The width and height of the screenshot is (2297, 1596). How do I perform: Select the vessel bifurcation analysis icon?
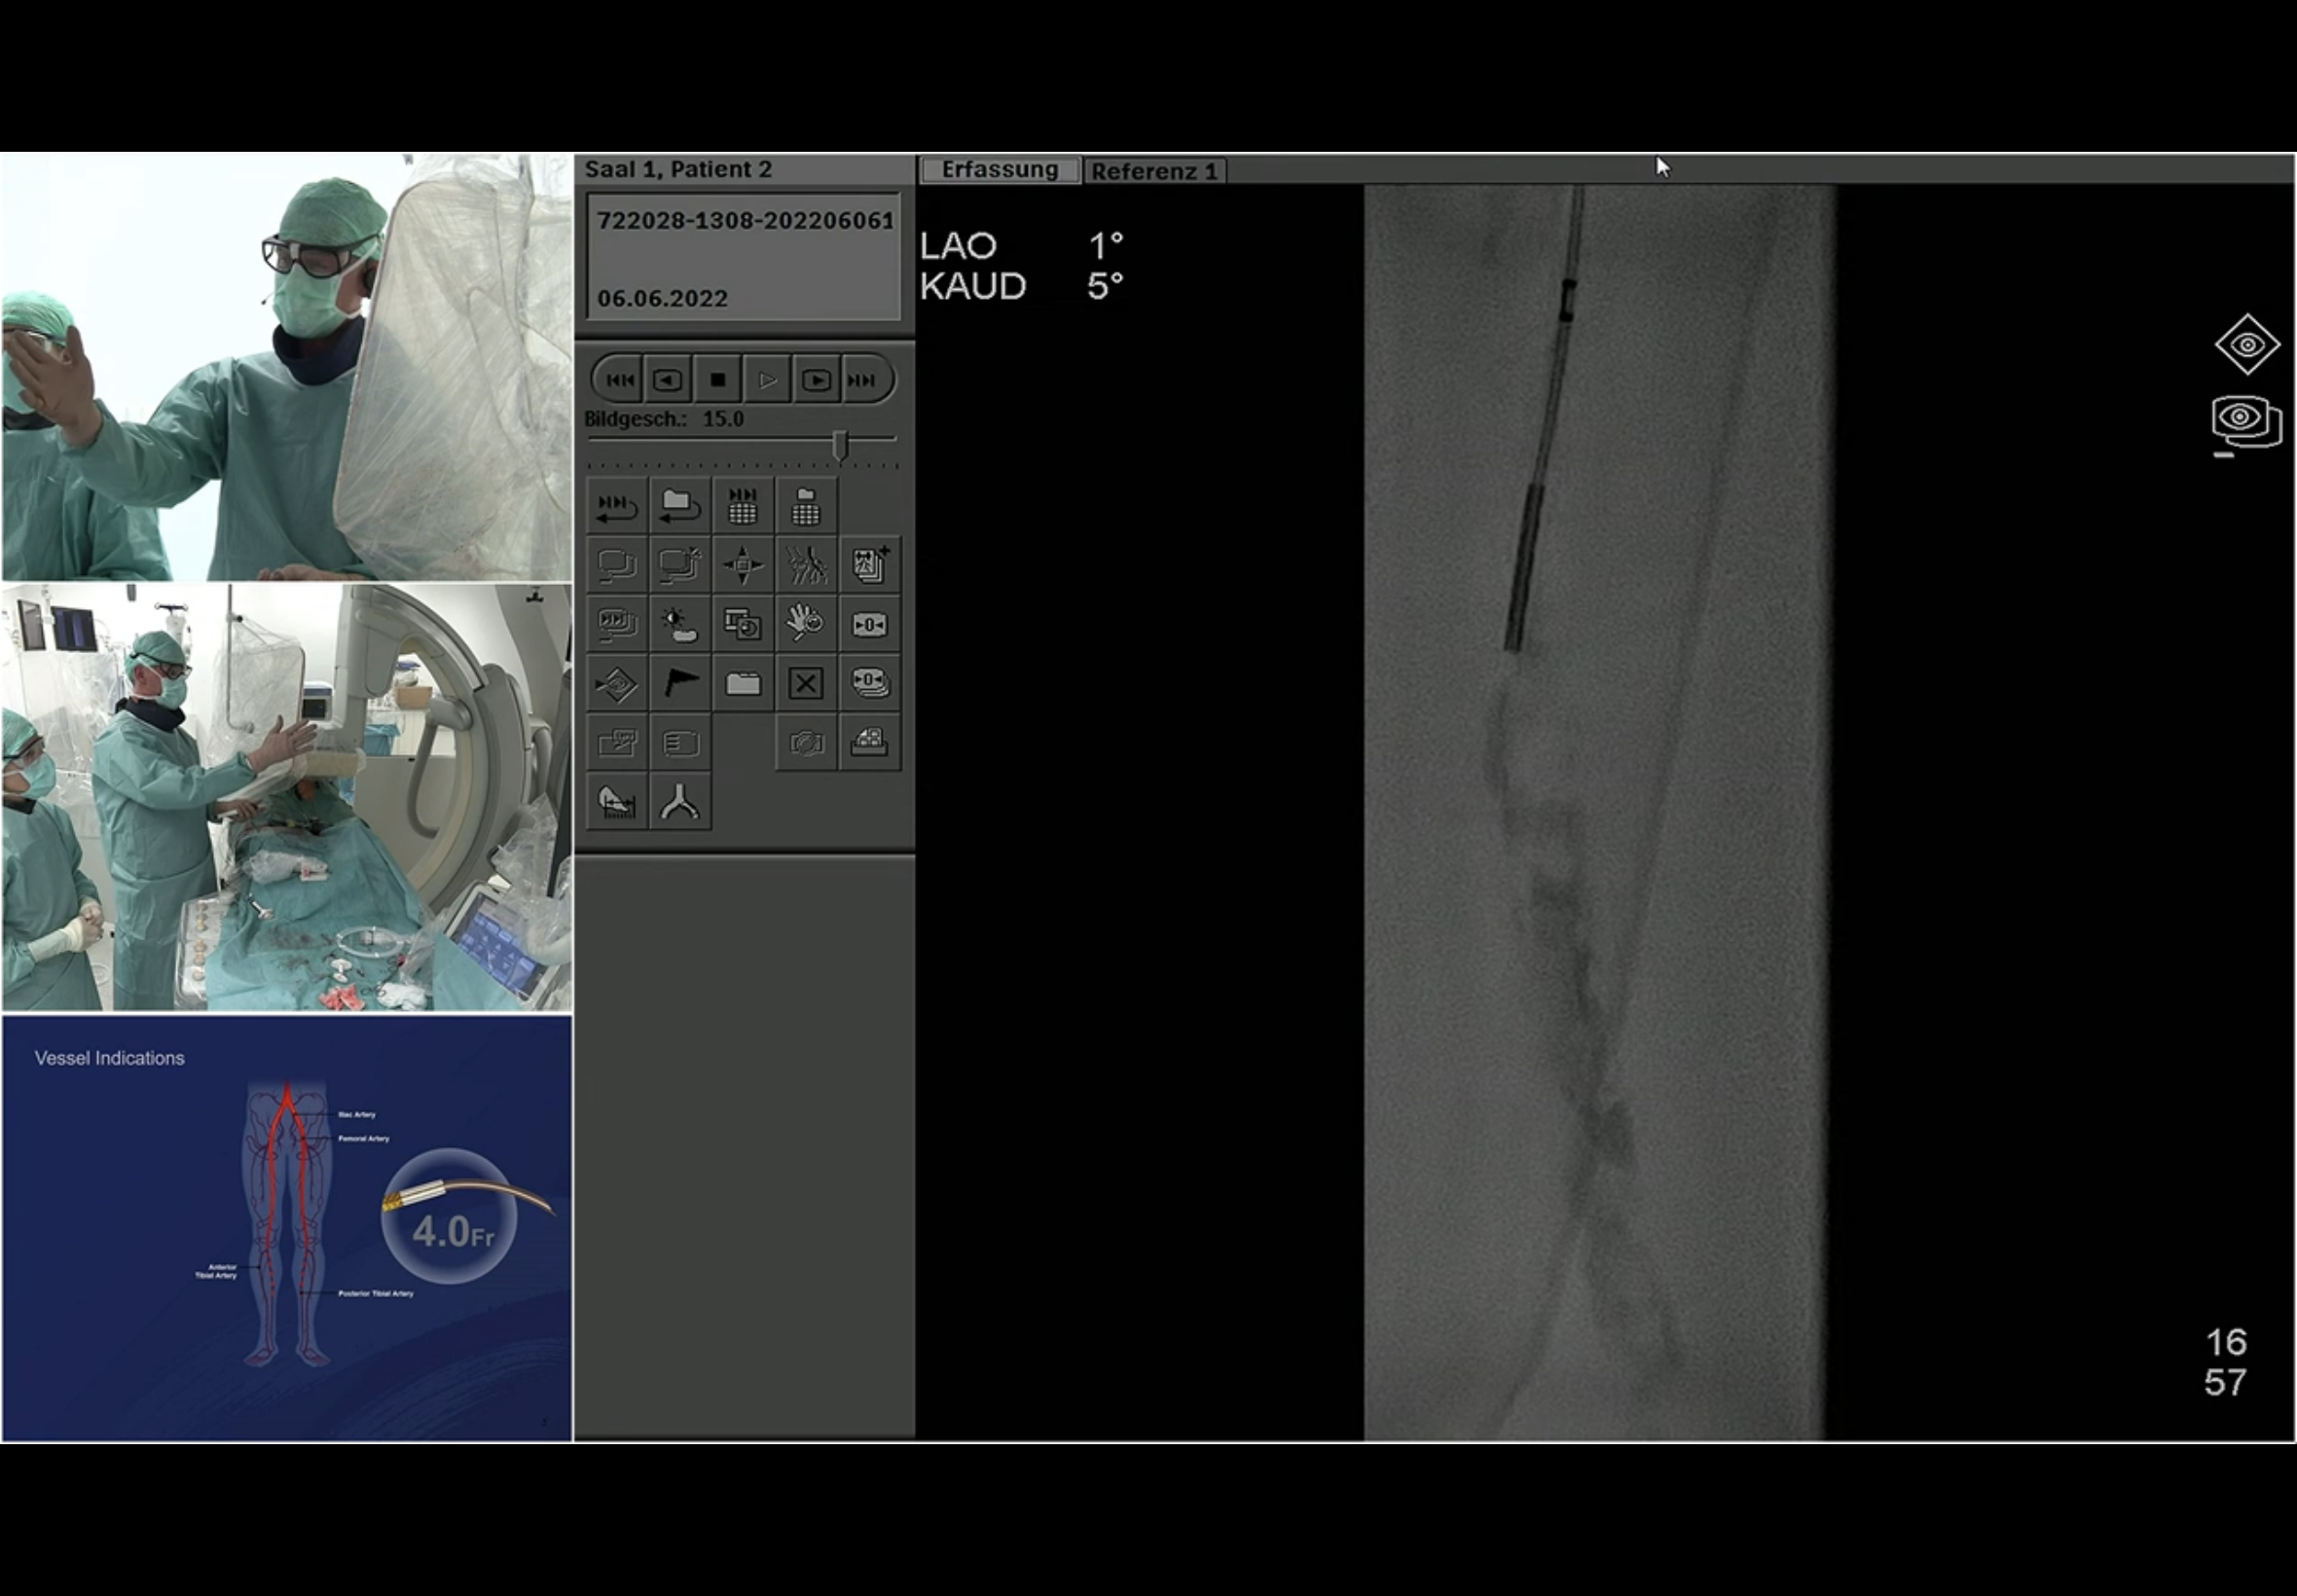tap(680, 802)
